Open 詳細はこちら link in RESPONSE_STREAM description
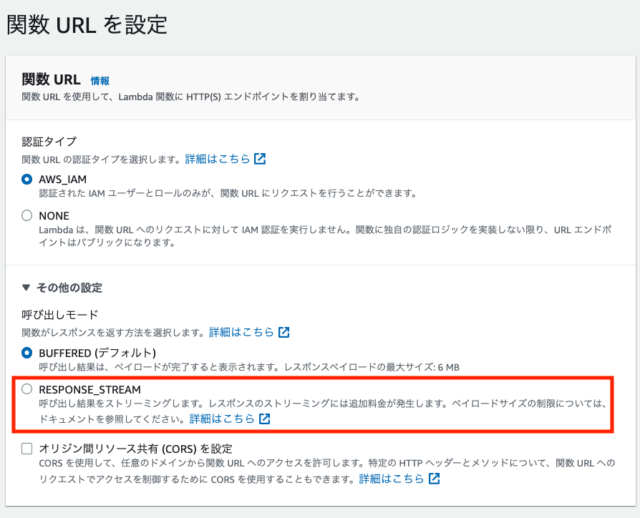Screen dimensions: 640x518 (222, 419)
